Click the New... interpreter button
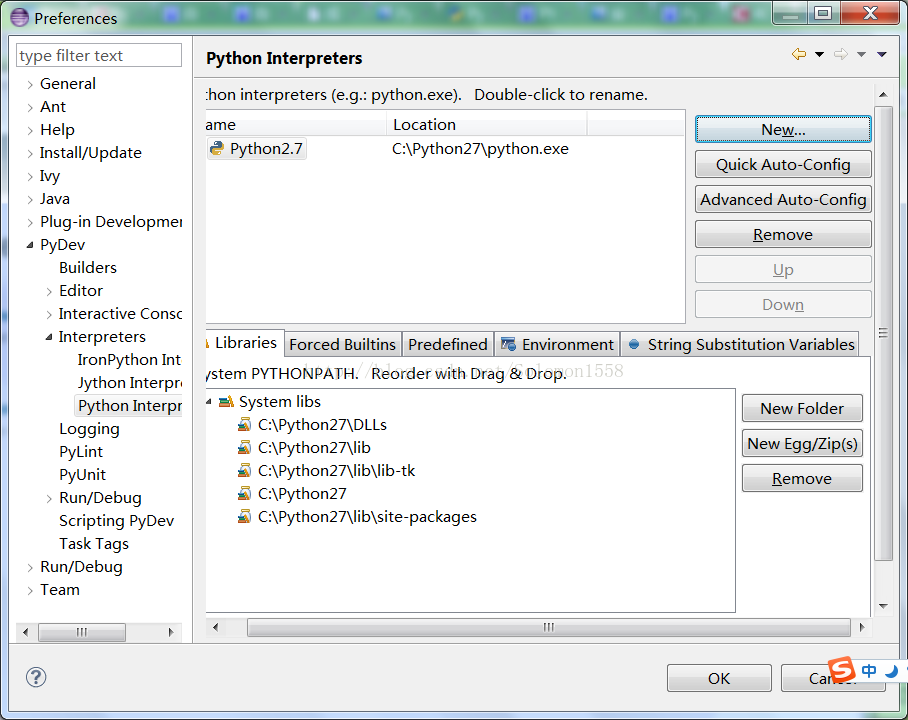908x720 pixels. pos(783,129)
